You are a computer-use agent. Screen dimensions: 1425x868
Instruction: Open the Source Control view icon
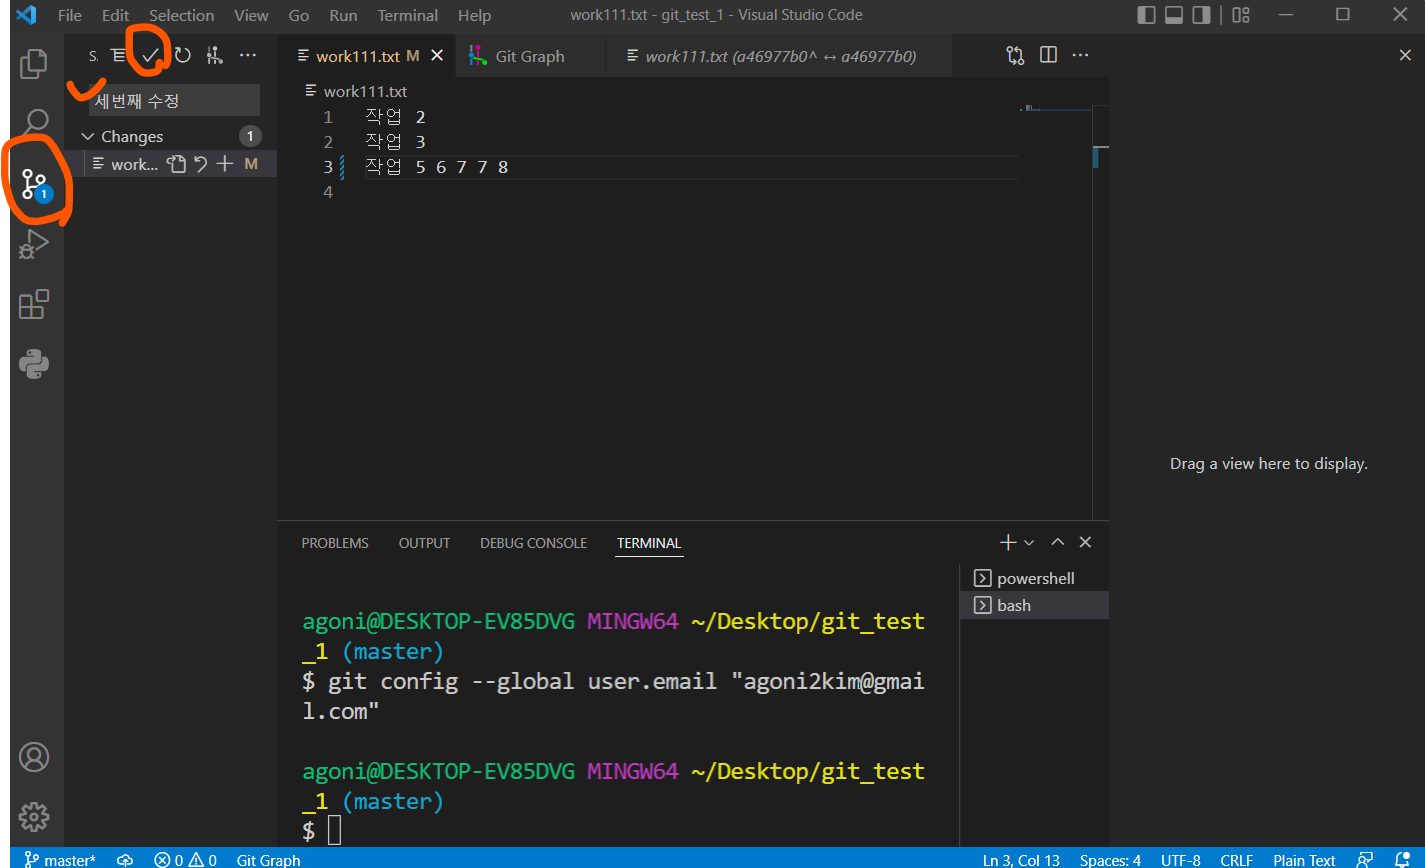[x=35, y=184]
